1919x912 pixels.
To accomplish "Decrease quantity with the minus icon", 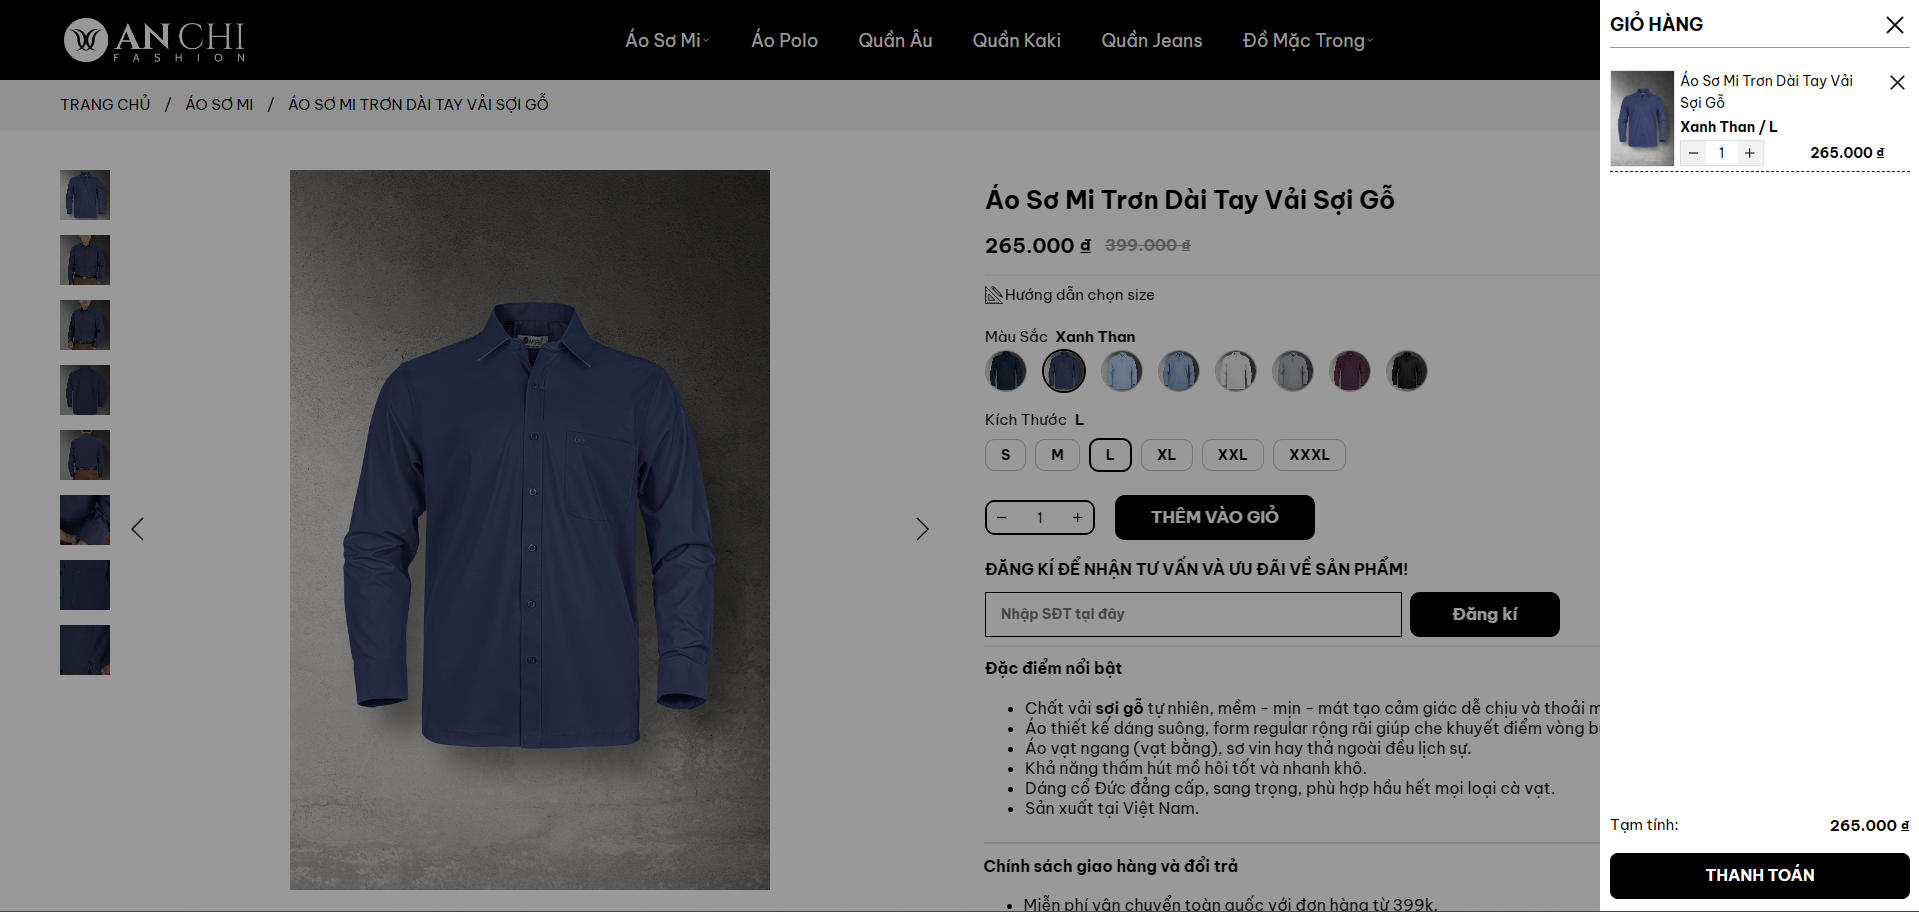I will pos(1002,517).
